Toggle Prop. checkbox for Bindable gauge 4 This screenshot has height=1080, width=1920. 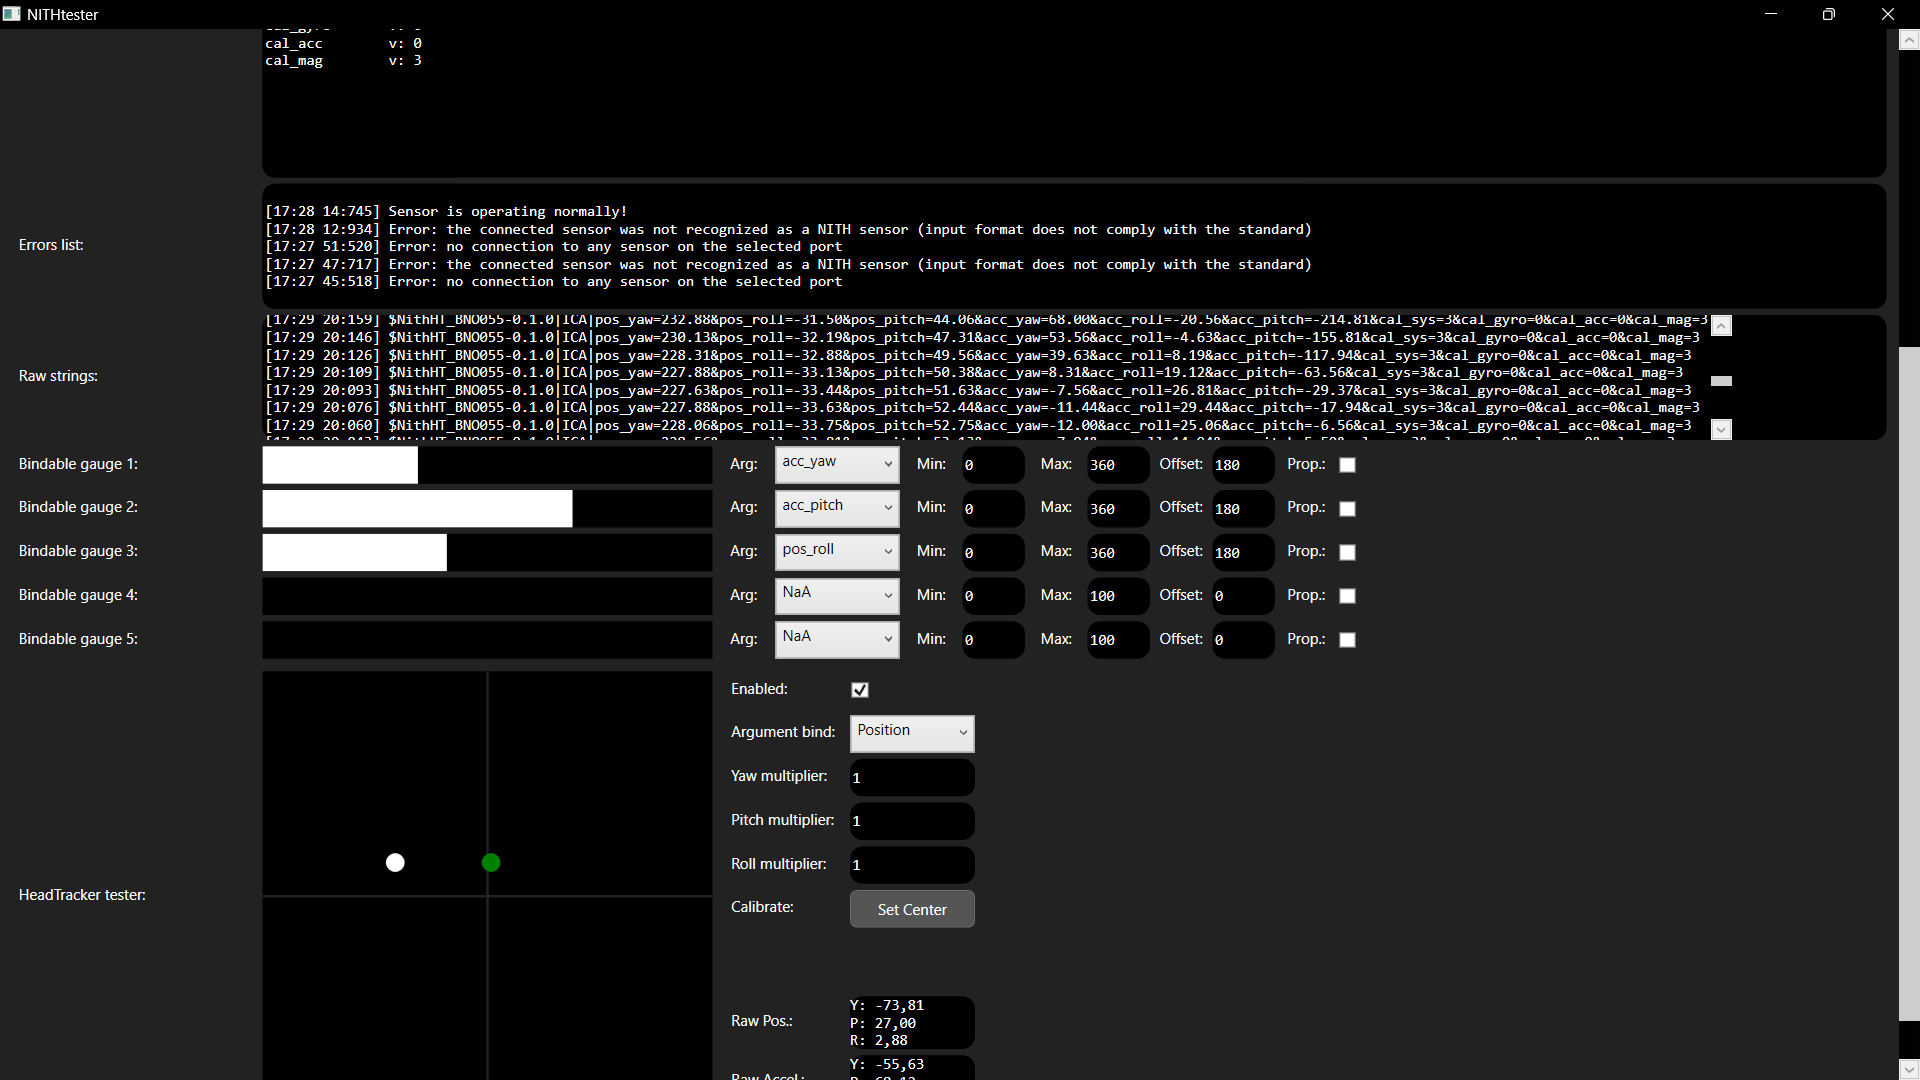1347,596
